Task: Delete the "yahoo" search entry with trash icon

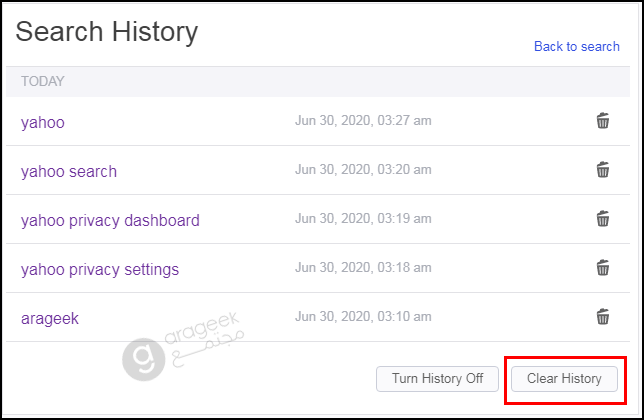Action: click(x=603, y=121)
